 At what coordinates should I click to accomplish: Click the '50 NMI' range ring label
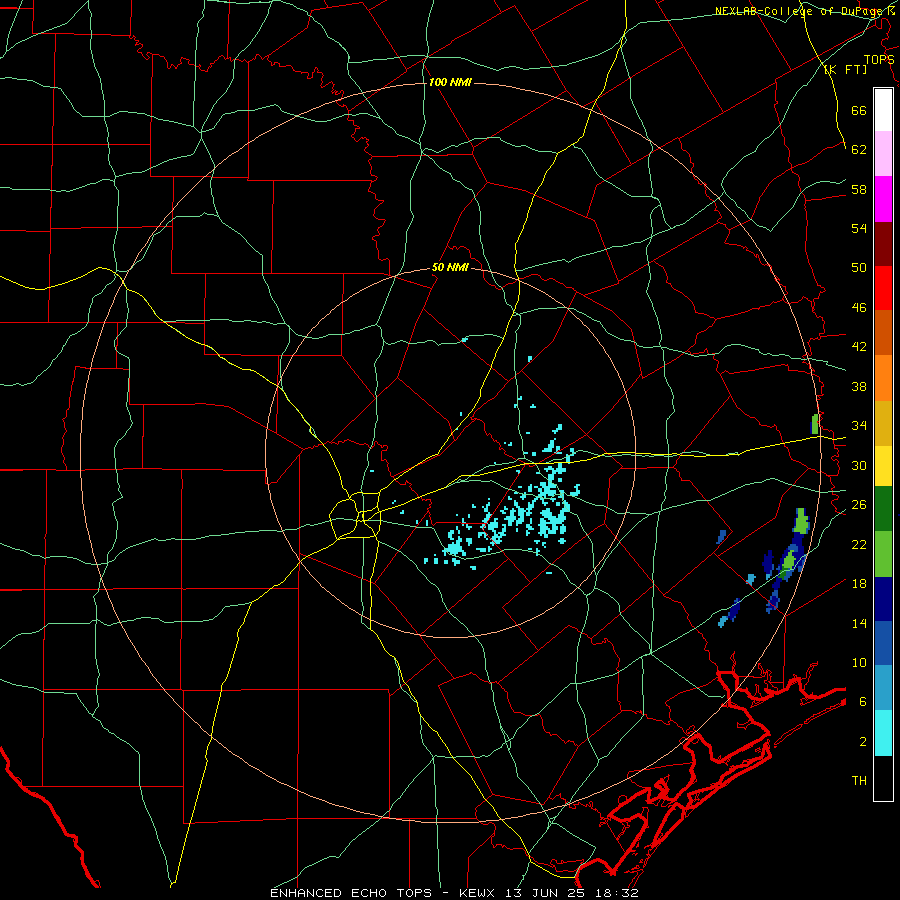(450, 267)
